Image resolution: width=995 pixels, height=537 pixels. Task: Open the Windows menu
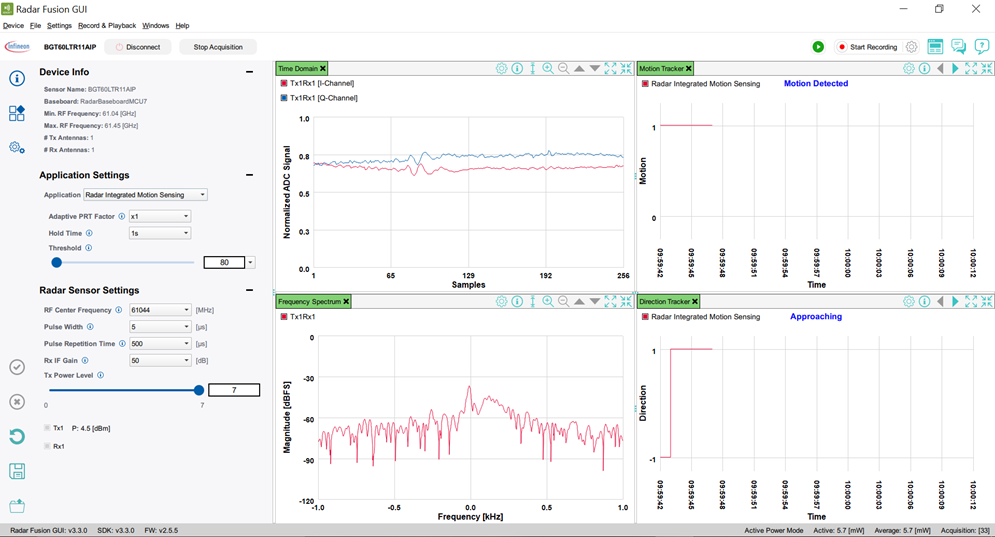point(155,25)
